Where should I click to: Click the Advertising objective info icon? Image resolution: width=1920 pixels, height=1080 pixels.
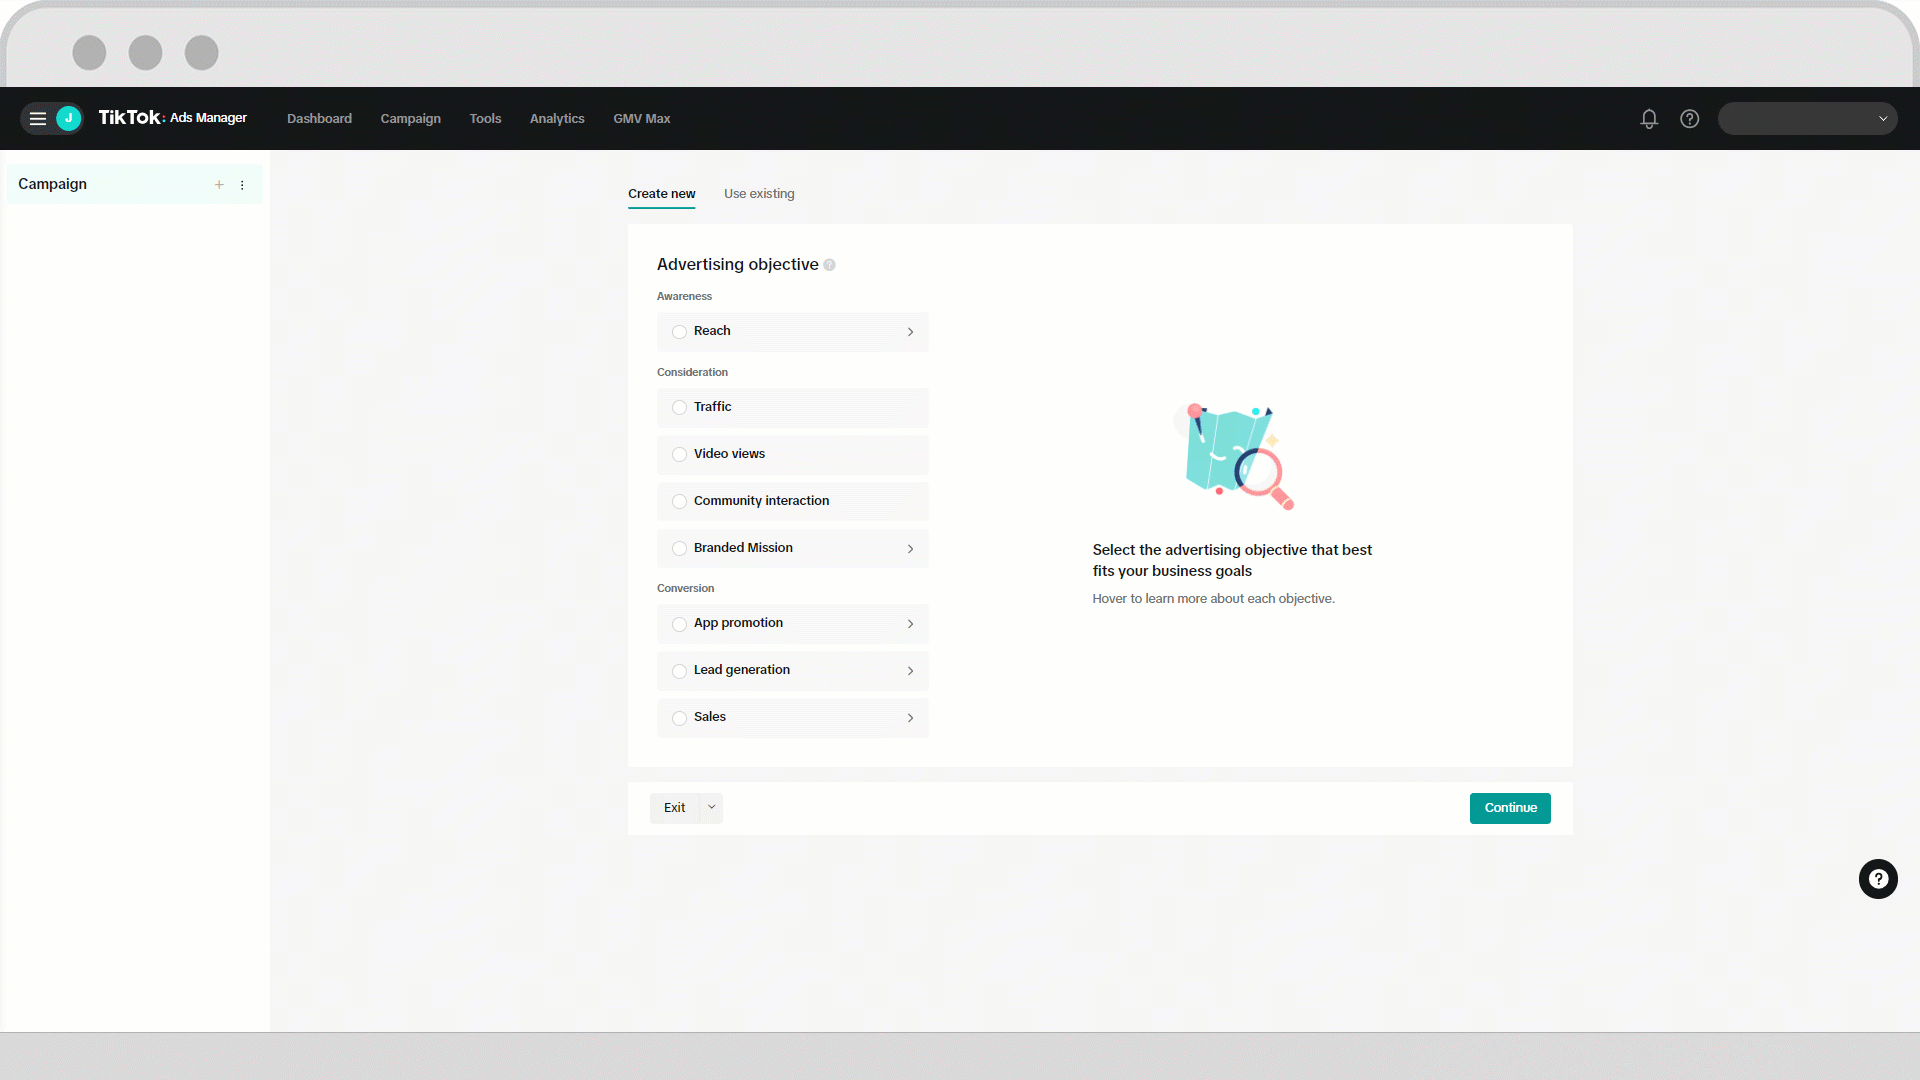[x=829, y=264]
